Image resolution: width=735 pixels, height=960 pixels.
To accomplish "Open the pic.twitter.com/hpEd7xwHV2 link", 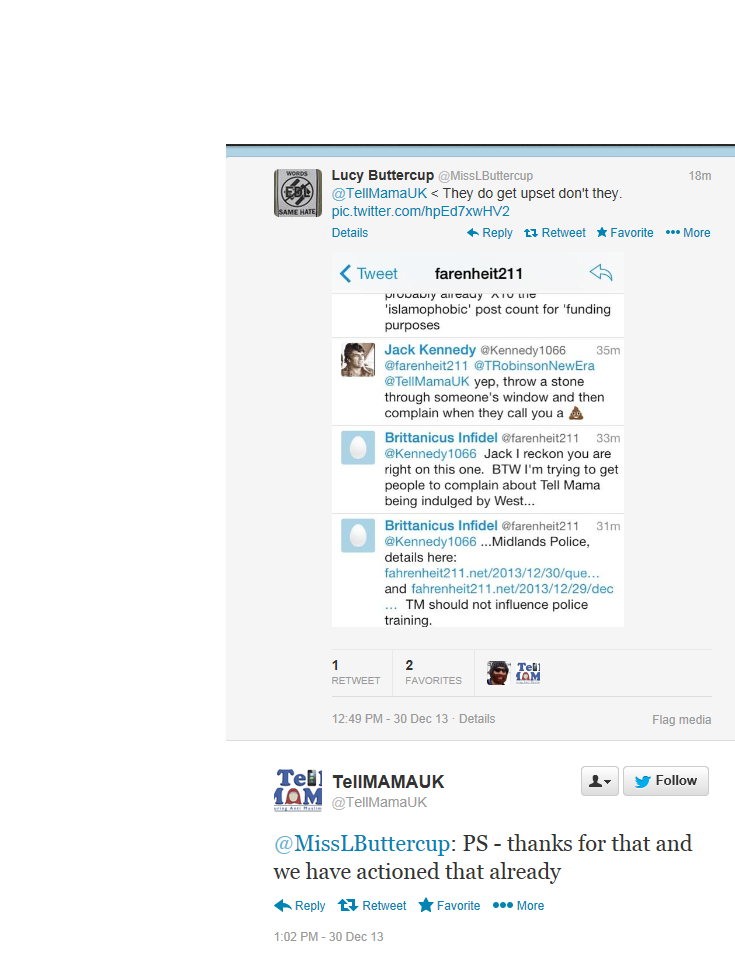I will (420, 211).
